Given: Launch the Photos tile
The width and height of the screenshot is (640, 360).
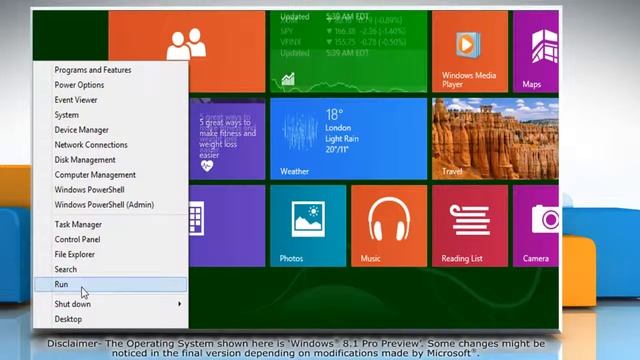Looking at the screenshot, I should 308,226.
